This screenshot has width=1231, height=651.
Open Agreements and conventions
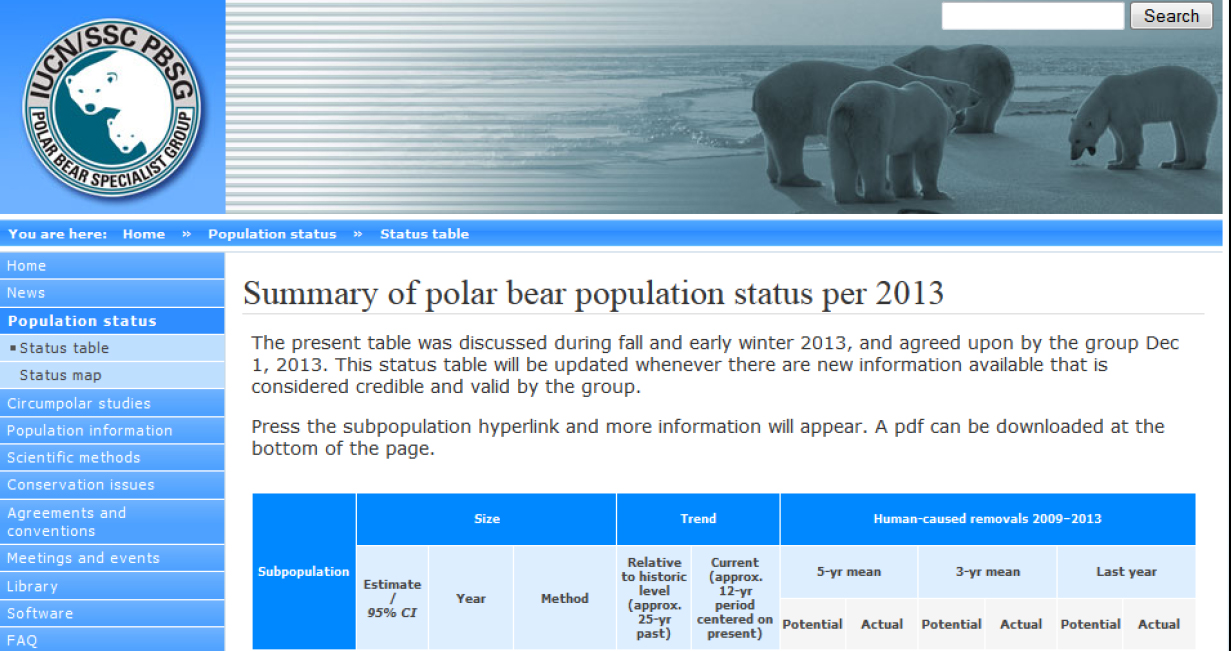point(67,521)
